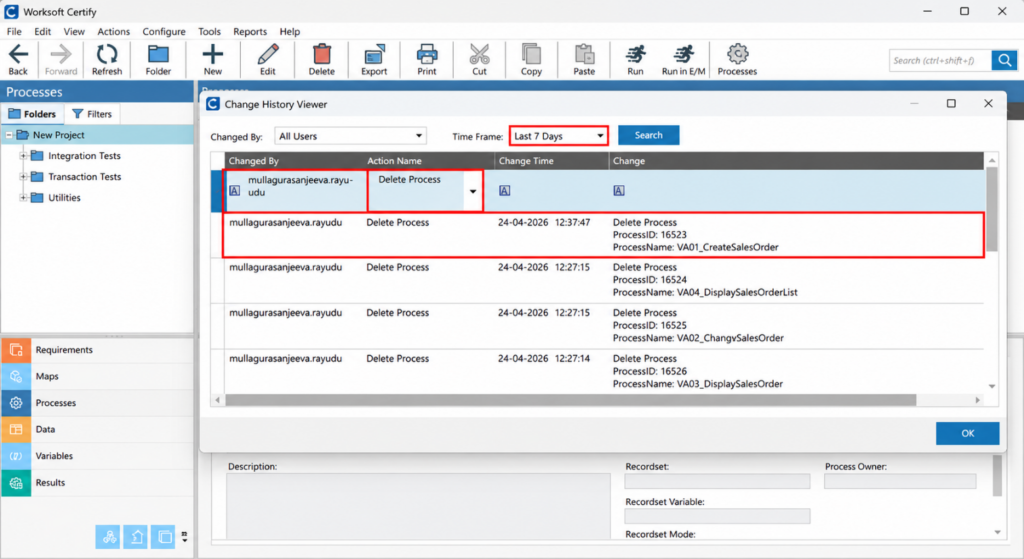This screenshot has height=559, width=1024.
Task: Click the Paste clipboard icon
Action: pos(584,59)
